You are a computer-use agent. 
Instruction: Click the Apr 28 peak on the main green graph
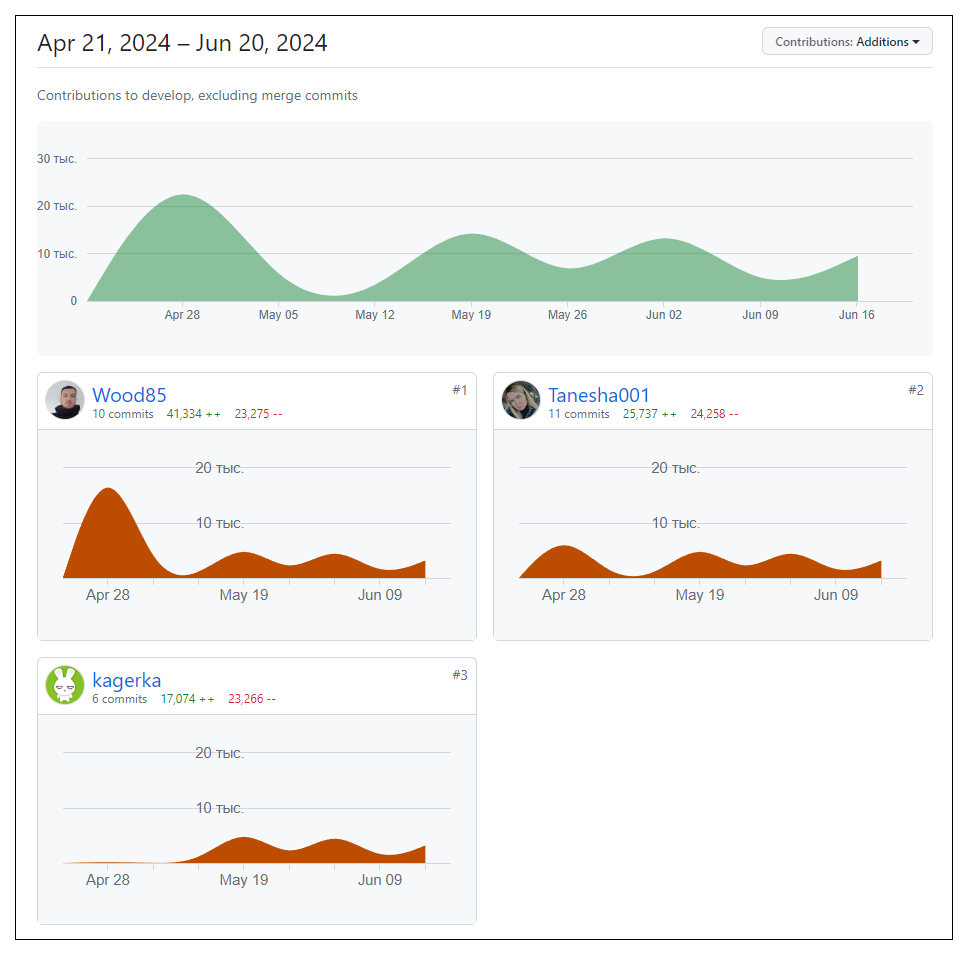pyautogui.click(x=183, y=196)
